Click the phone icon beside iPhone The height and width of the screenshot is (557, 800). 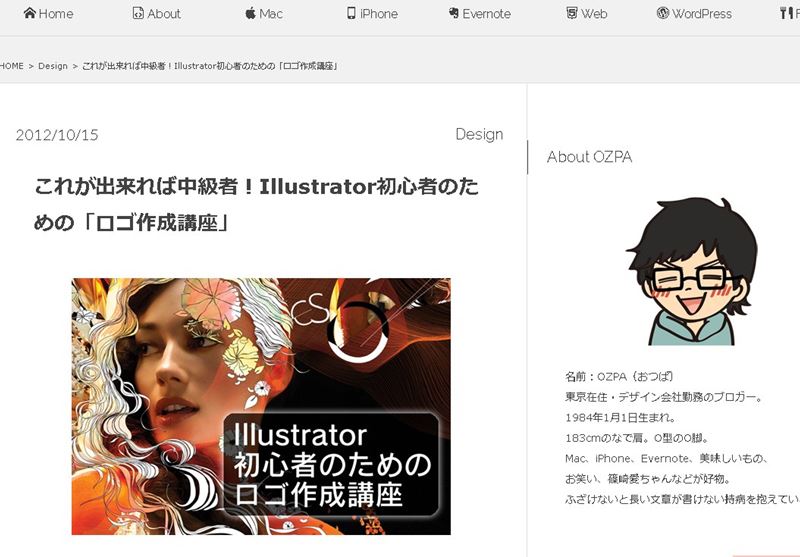click(351, 13)
